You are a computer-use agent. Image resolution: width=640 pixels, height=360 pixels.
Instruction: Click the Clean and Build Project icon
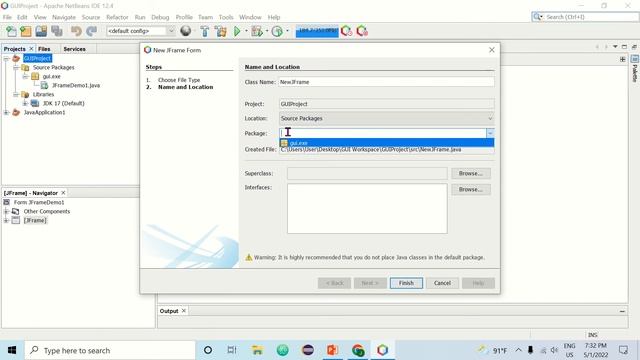(221, 31)
